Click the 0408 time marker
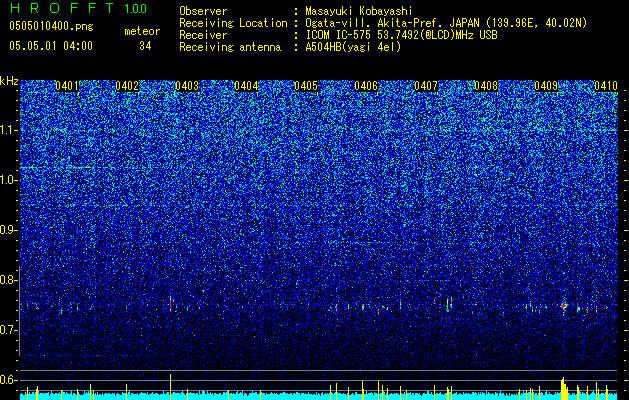 point(486,86)
